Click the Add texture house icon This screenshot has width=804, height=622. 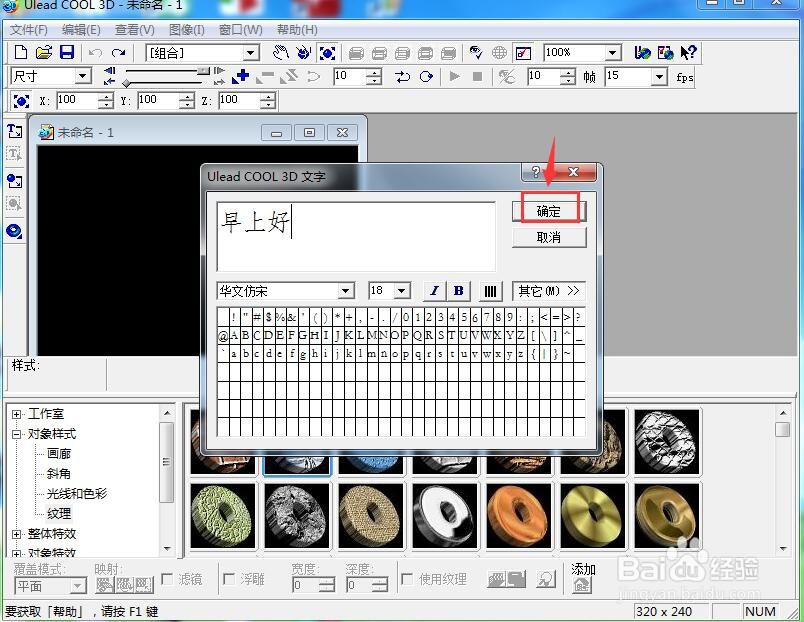[x=581, y=585]
